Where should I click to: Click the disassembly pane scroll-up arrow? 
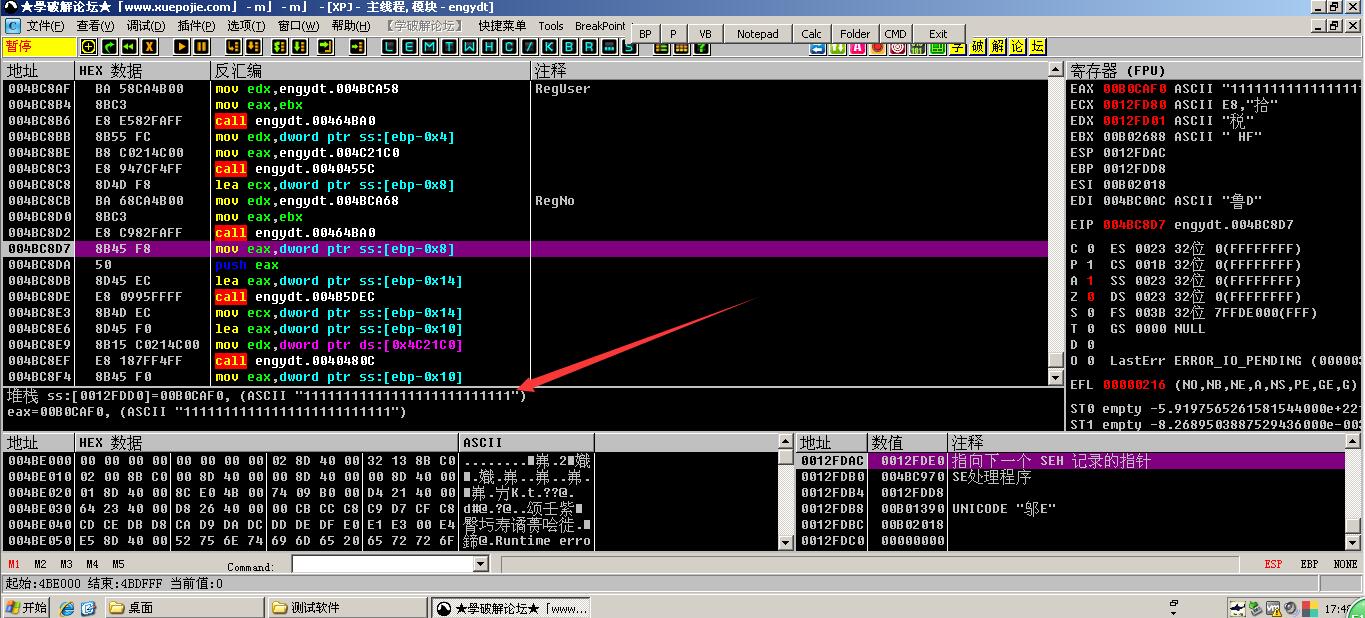(1055, 70)
